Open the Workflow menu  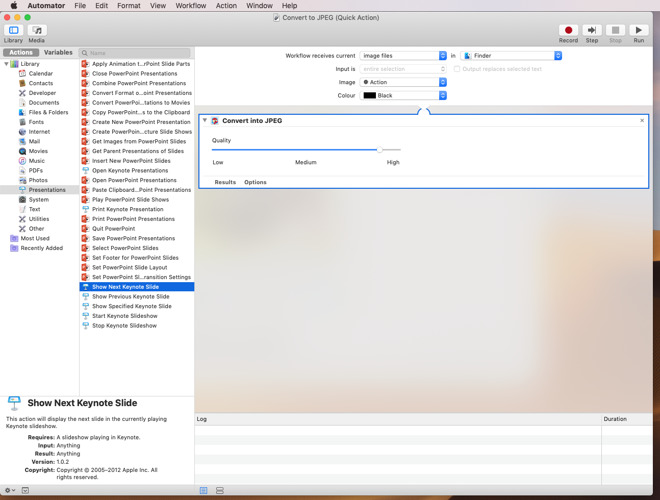coord(191,5)
